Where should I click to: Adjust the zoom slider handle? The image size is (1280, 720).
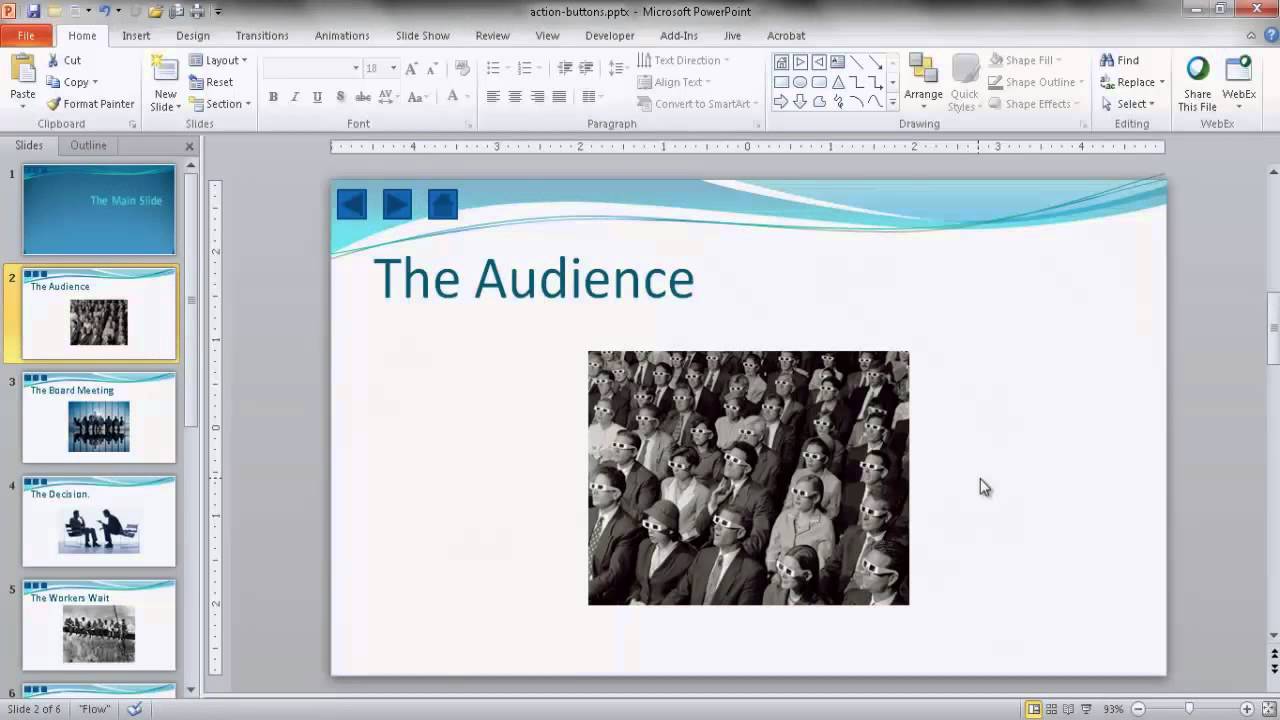(1189, 709)
